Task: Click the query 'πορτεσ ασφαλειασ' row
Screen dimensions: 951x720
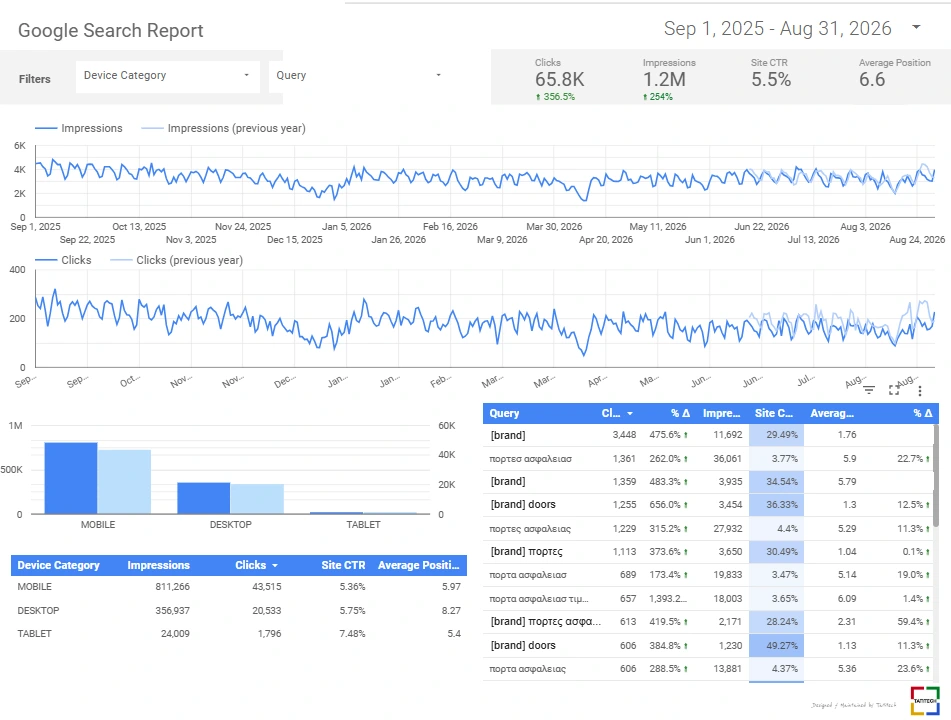Action: point(708,459)
